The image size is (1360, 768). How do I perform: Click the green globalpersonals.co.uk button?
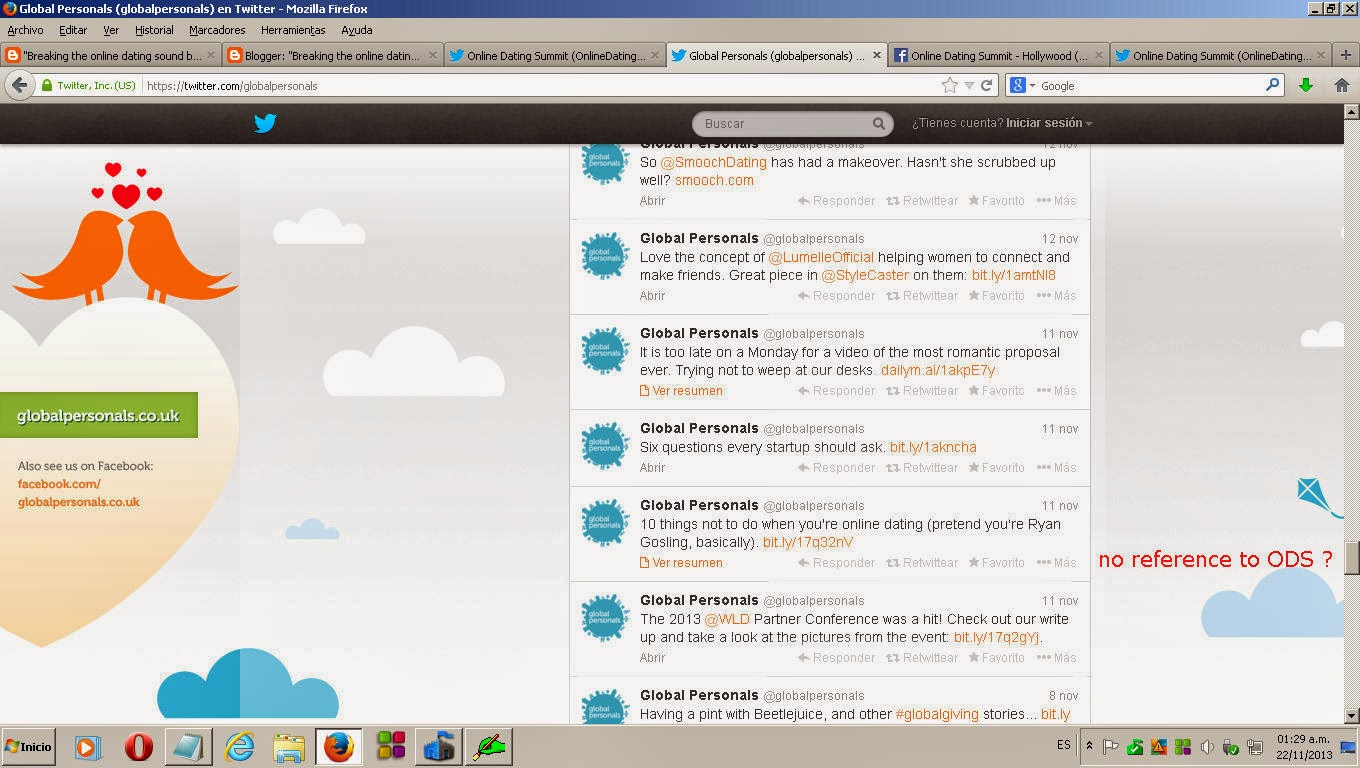[x=98, y=415]
